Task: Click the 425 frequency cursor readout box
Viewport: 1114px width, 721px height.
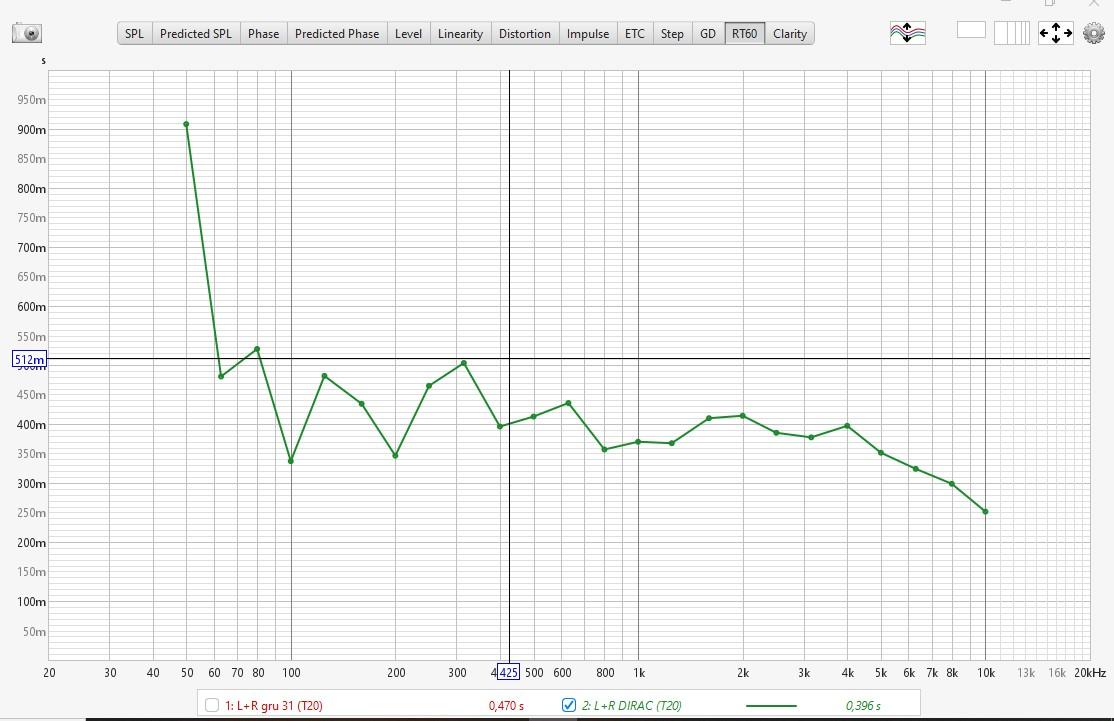Action: (x=508, y=673)
